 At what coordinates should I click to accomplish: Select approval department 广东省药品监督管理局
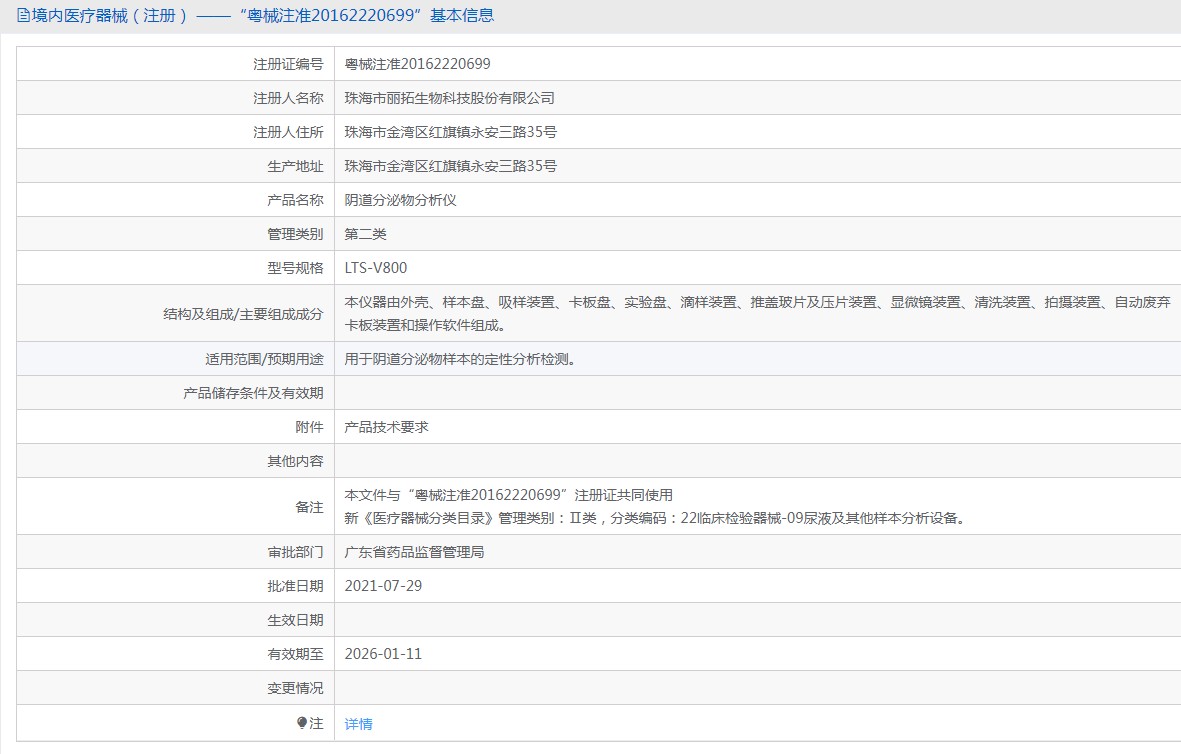[x=414, y=552]
